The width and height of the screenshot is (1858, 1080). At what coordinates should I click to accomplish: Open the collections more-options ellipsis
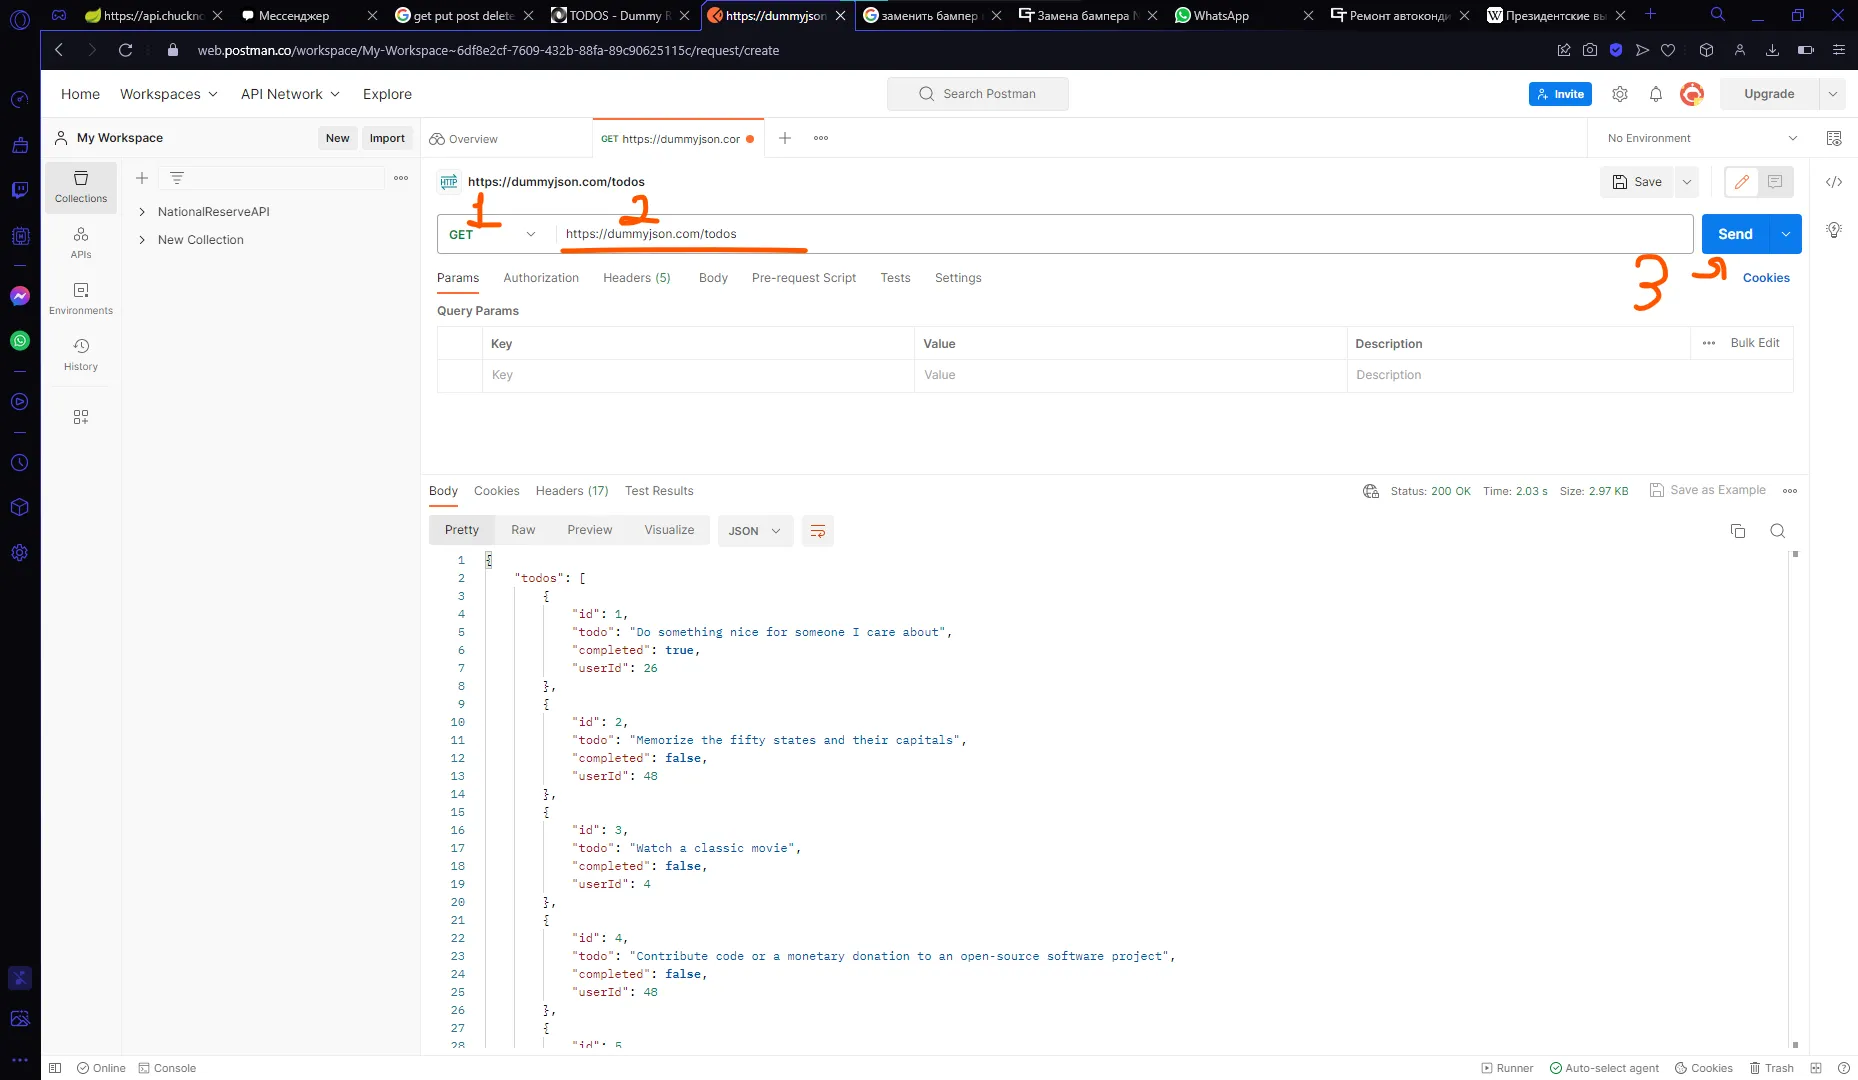tap(401, 178)
